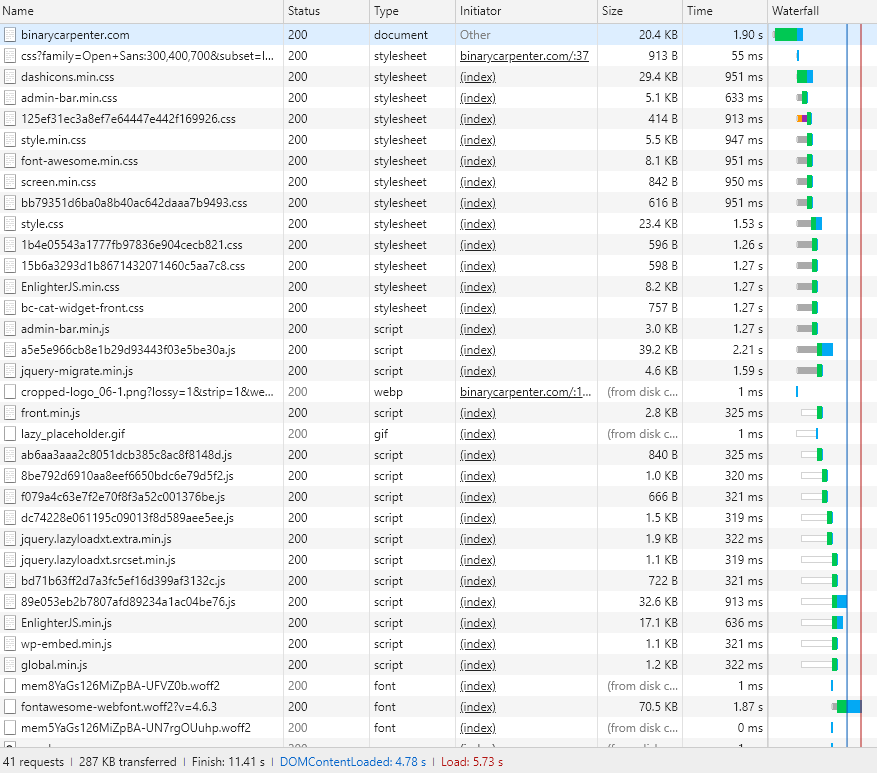
Task: Click the file icon beside jquery-migrate.min.js
Action: click(10, 371)
